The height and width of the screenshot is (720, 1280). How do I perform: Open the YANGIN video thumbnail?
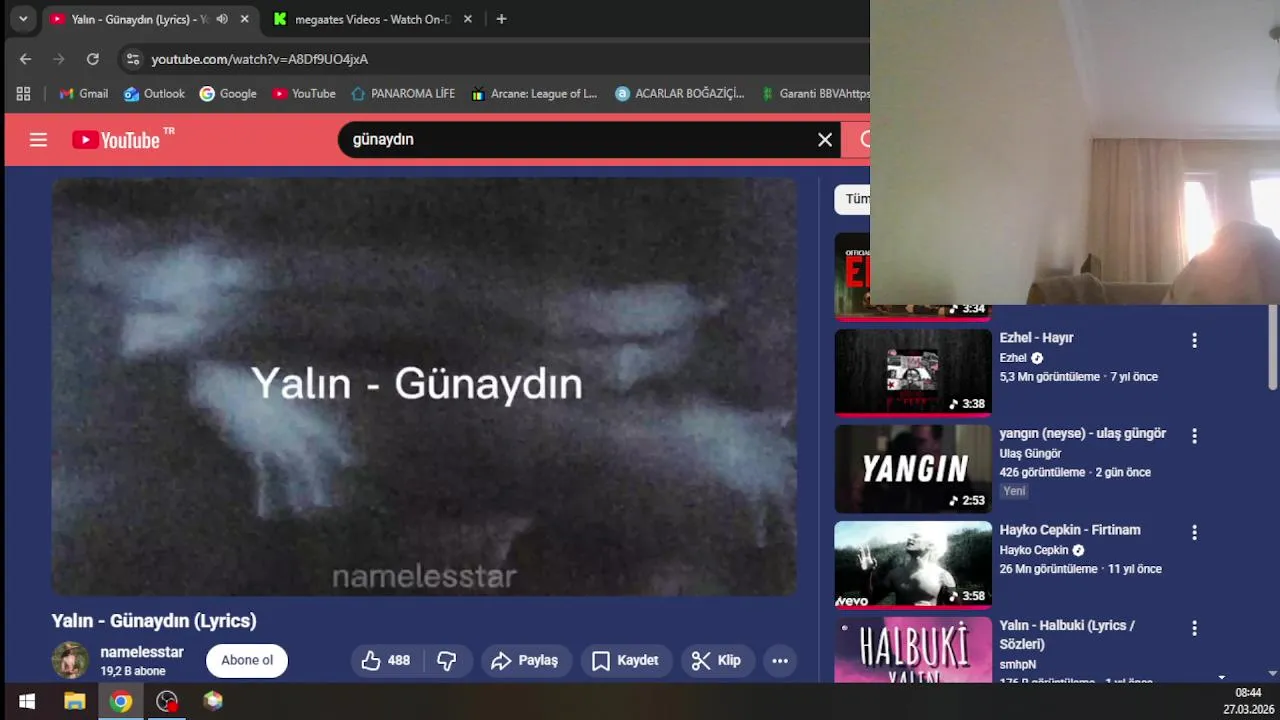pyautogui.click(x=913, y=468)
